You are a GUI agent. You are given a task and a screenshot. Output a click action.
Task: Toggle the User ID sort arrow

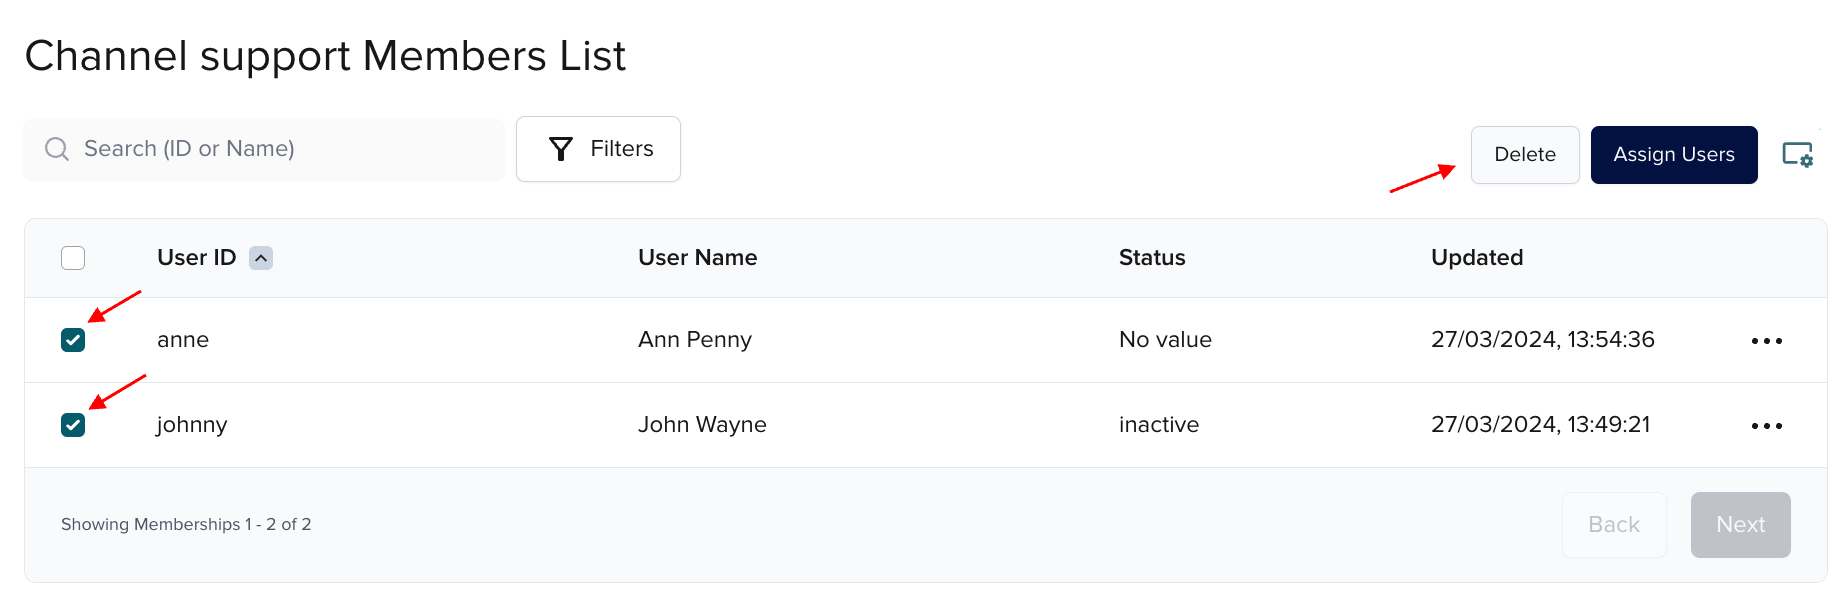[261, 258]
